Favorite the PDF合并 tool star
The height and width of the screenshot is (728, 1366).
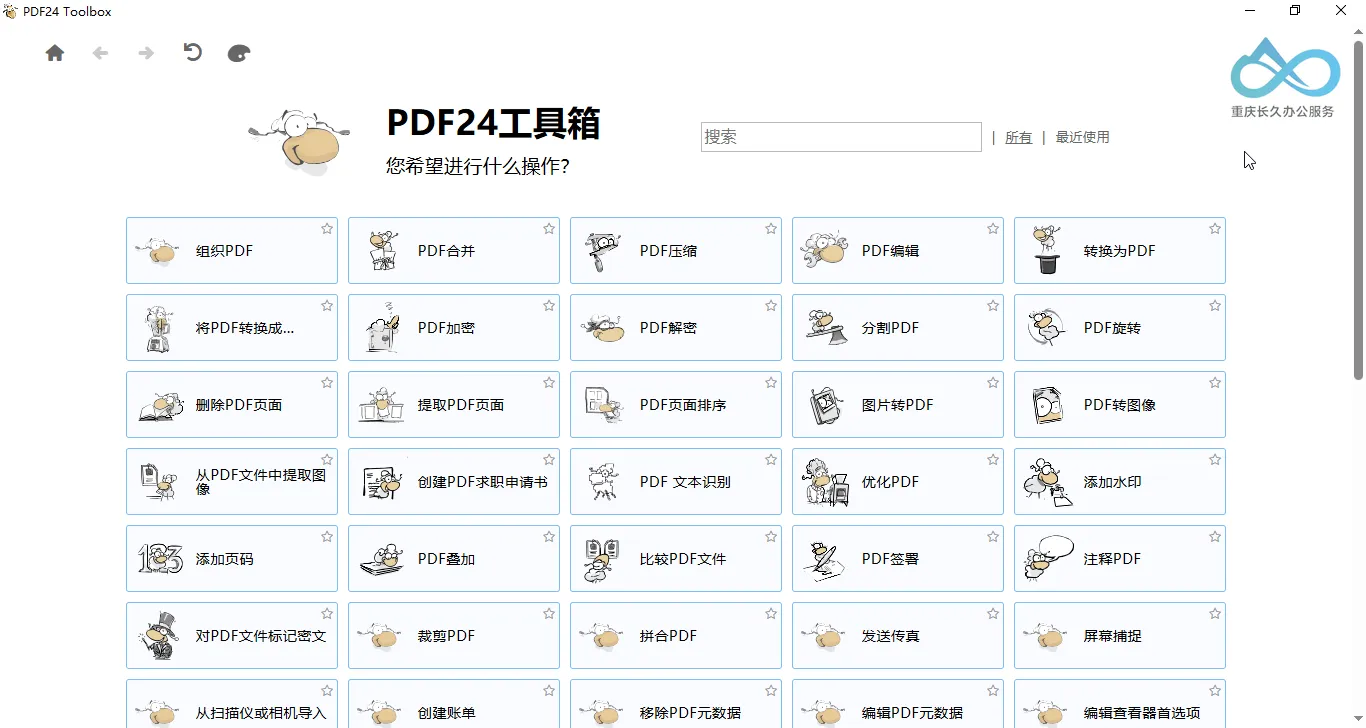click(549, 229)
